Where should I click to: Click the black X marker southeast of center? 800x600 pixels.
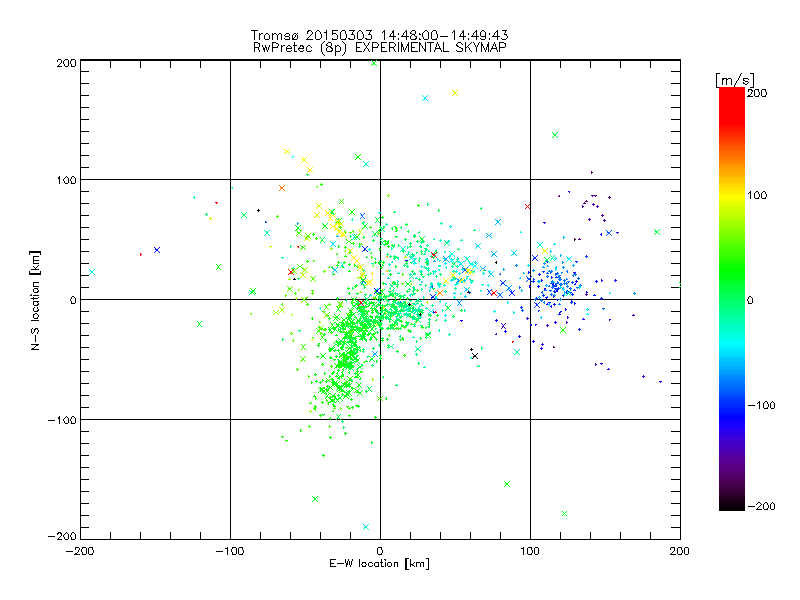click(x=475, y=356)
